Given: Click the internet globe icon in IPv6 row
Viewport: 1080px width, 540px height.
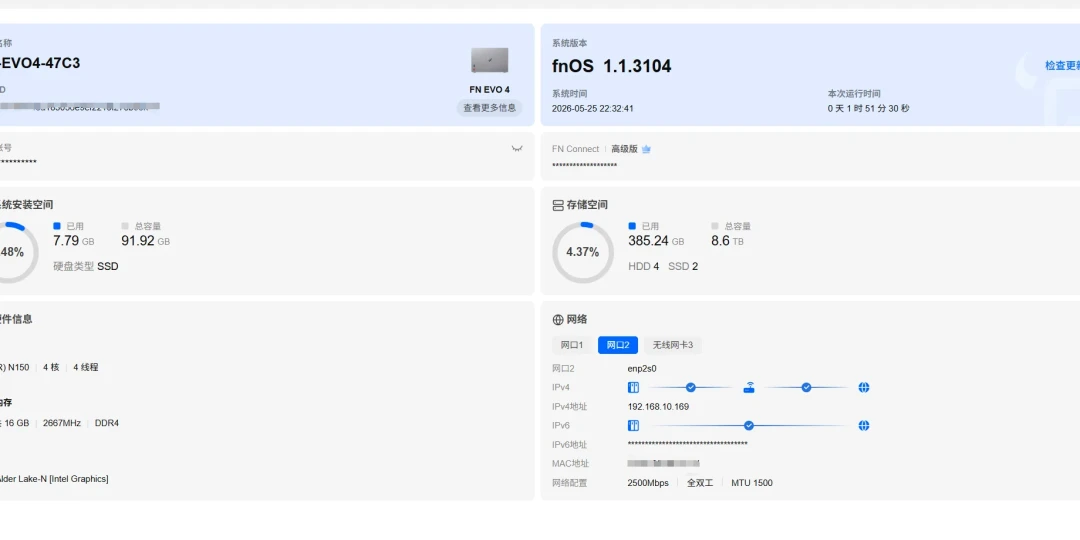Looking at the screenshot, I should point(864,426).
